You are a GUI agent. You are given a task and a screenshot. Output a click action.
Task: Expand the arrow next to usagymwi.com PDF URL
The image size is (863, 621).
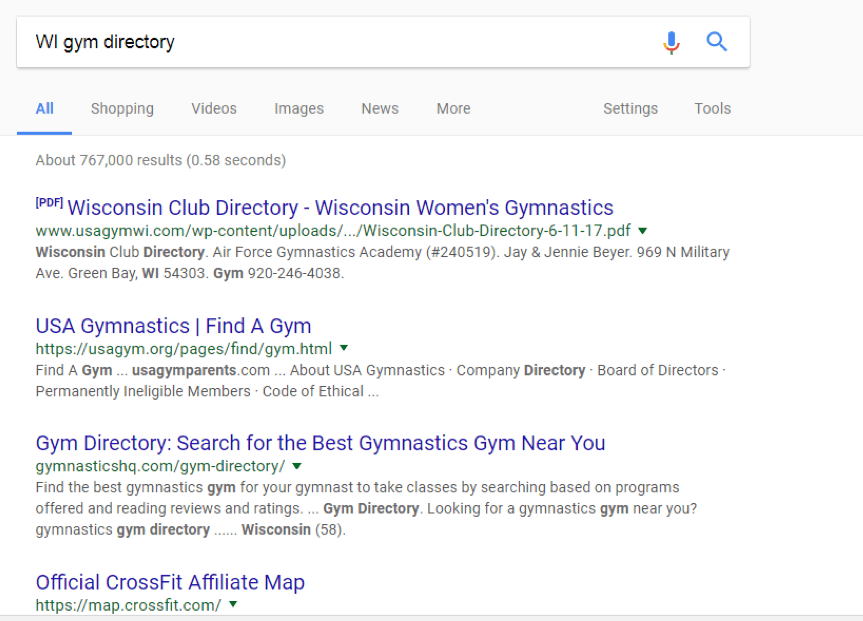642,231
